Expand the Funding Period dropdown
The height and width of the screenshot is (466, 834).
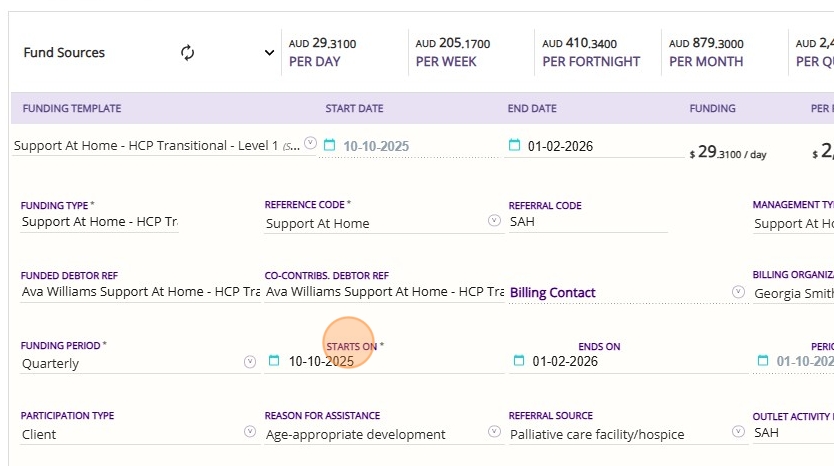[x=250, y=362]
